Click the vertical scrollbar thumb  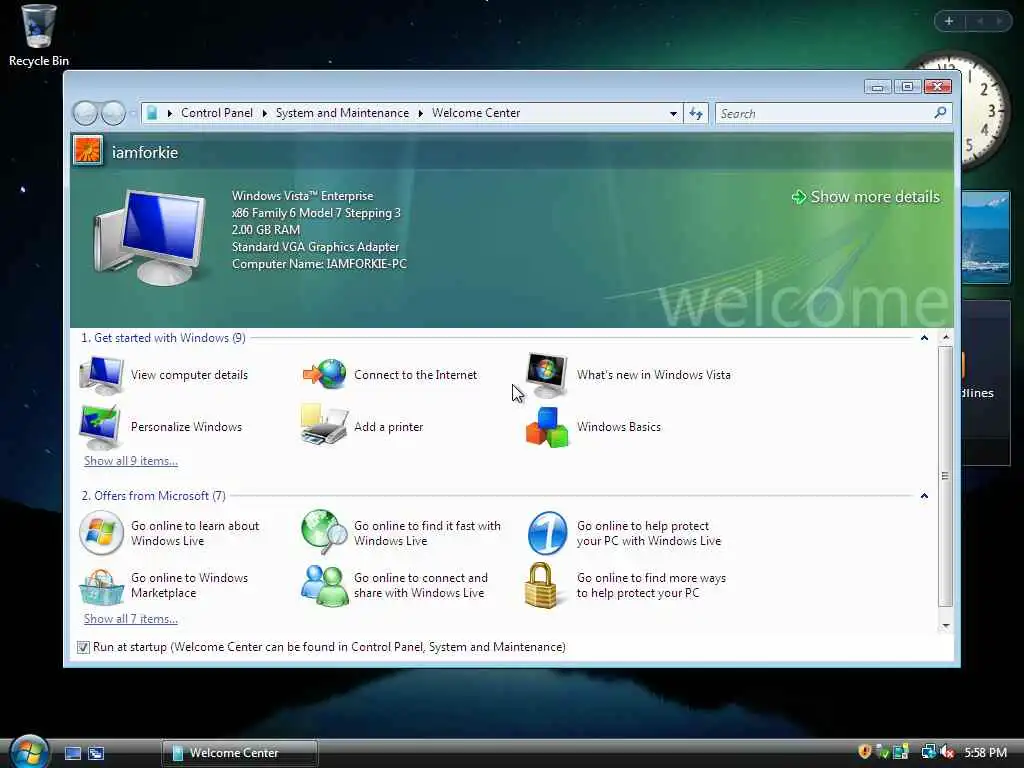click(x=945, y=476)
